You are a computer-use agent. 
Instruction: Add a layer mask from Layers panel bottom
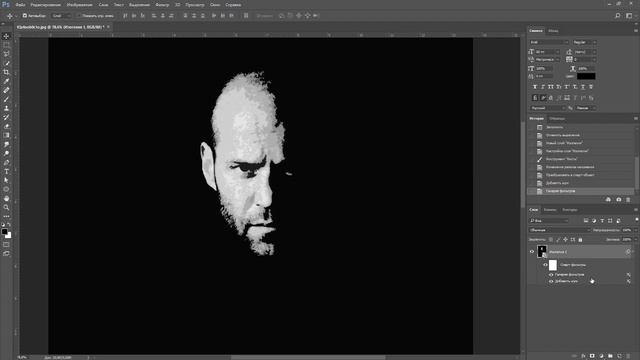(592, 356)
